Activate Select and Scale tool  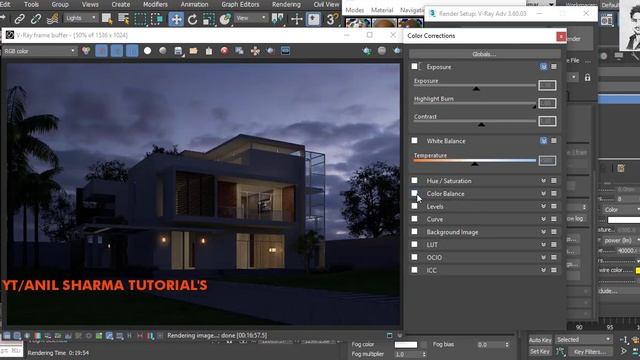click(x=209, y=19)
